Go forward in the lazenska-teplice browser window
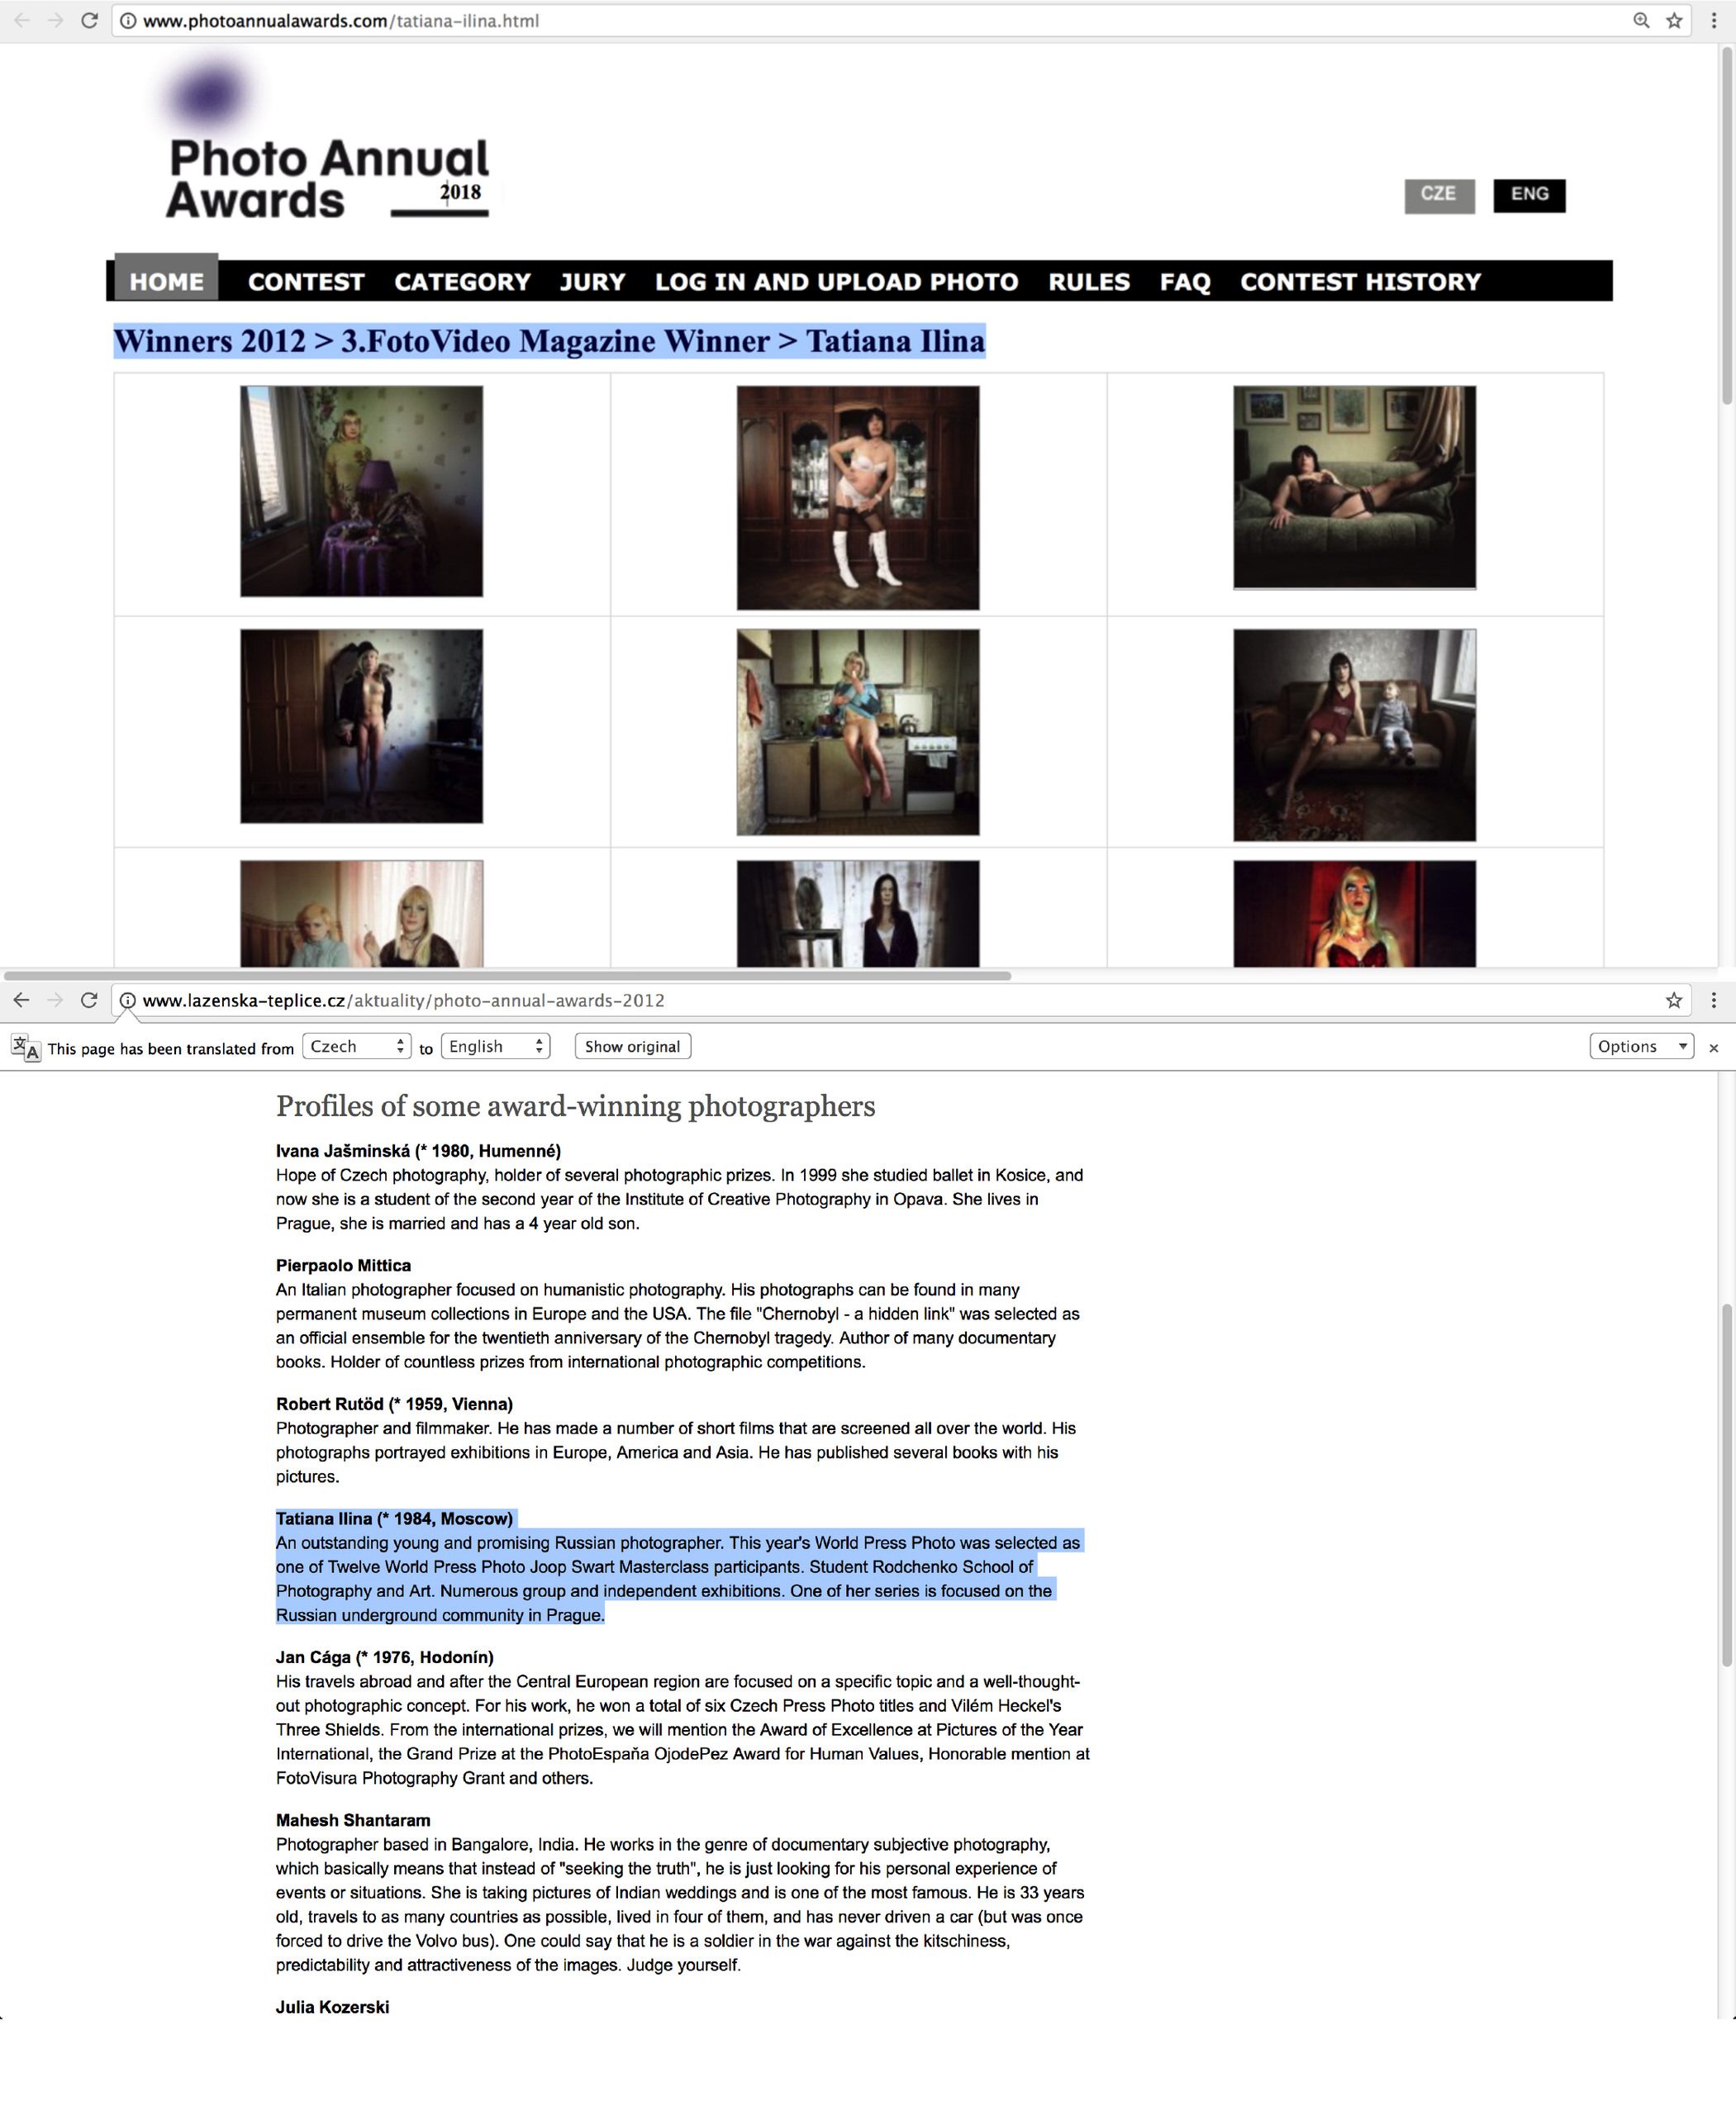The height and width of the screenshot is (2115, 1736). [x=55, y=999]
